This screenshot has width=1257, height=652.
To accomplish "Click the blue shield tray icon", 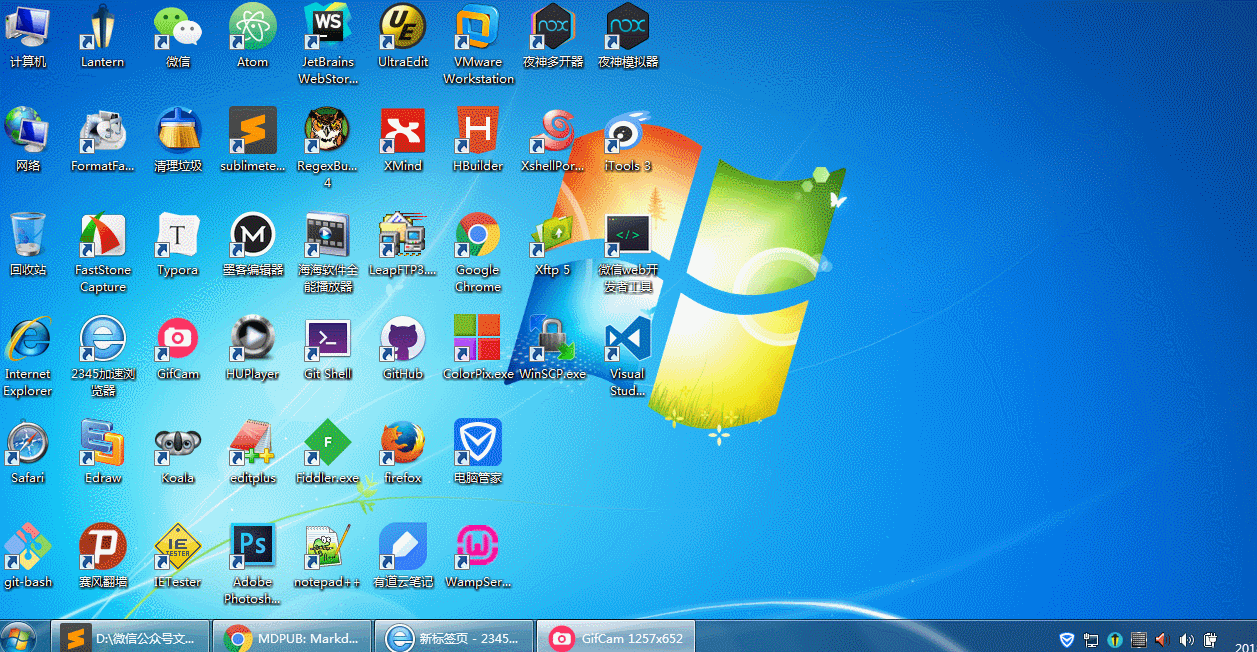I will (x=1068, y=640).
